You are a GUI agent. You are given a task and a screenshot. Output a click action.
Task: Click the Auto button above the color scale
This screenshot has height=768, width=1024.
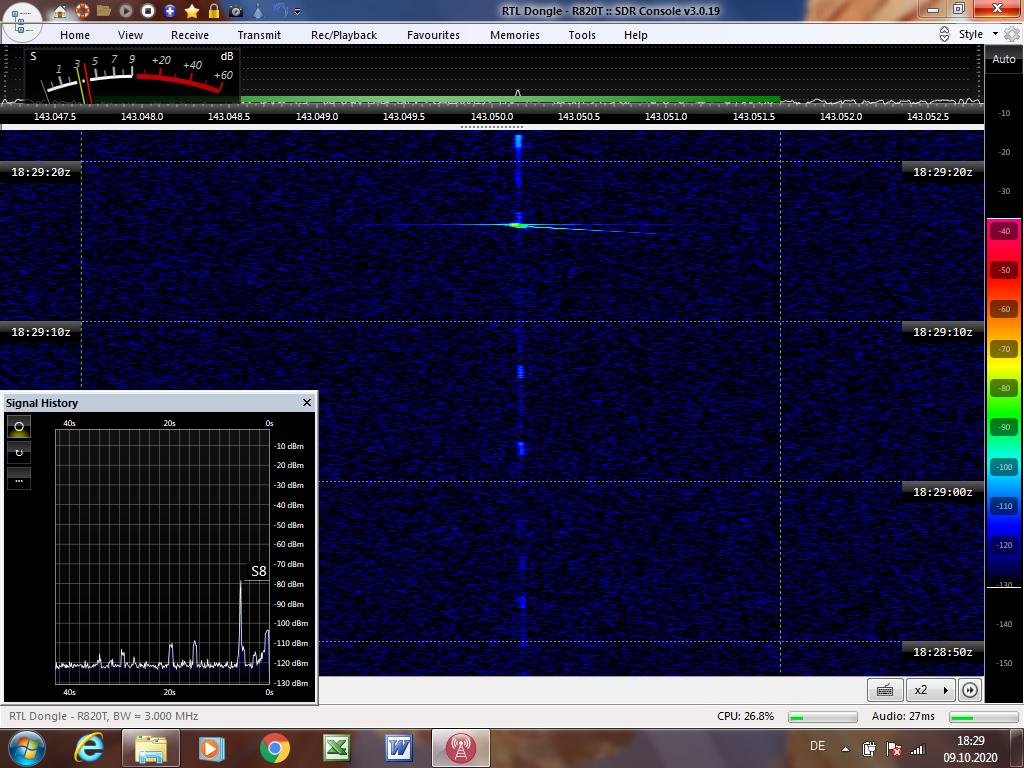click(1004, 59)
